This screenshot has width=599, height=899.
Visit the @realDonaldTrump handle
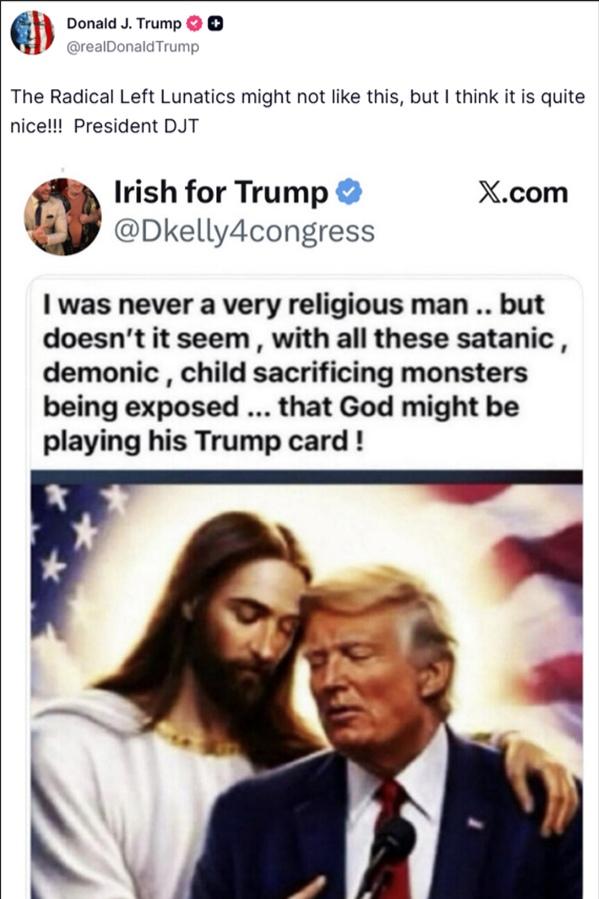coord(133,47)
